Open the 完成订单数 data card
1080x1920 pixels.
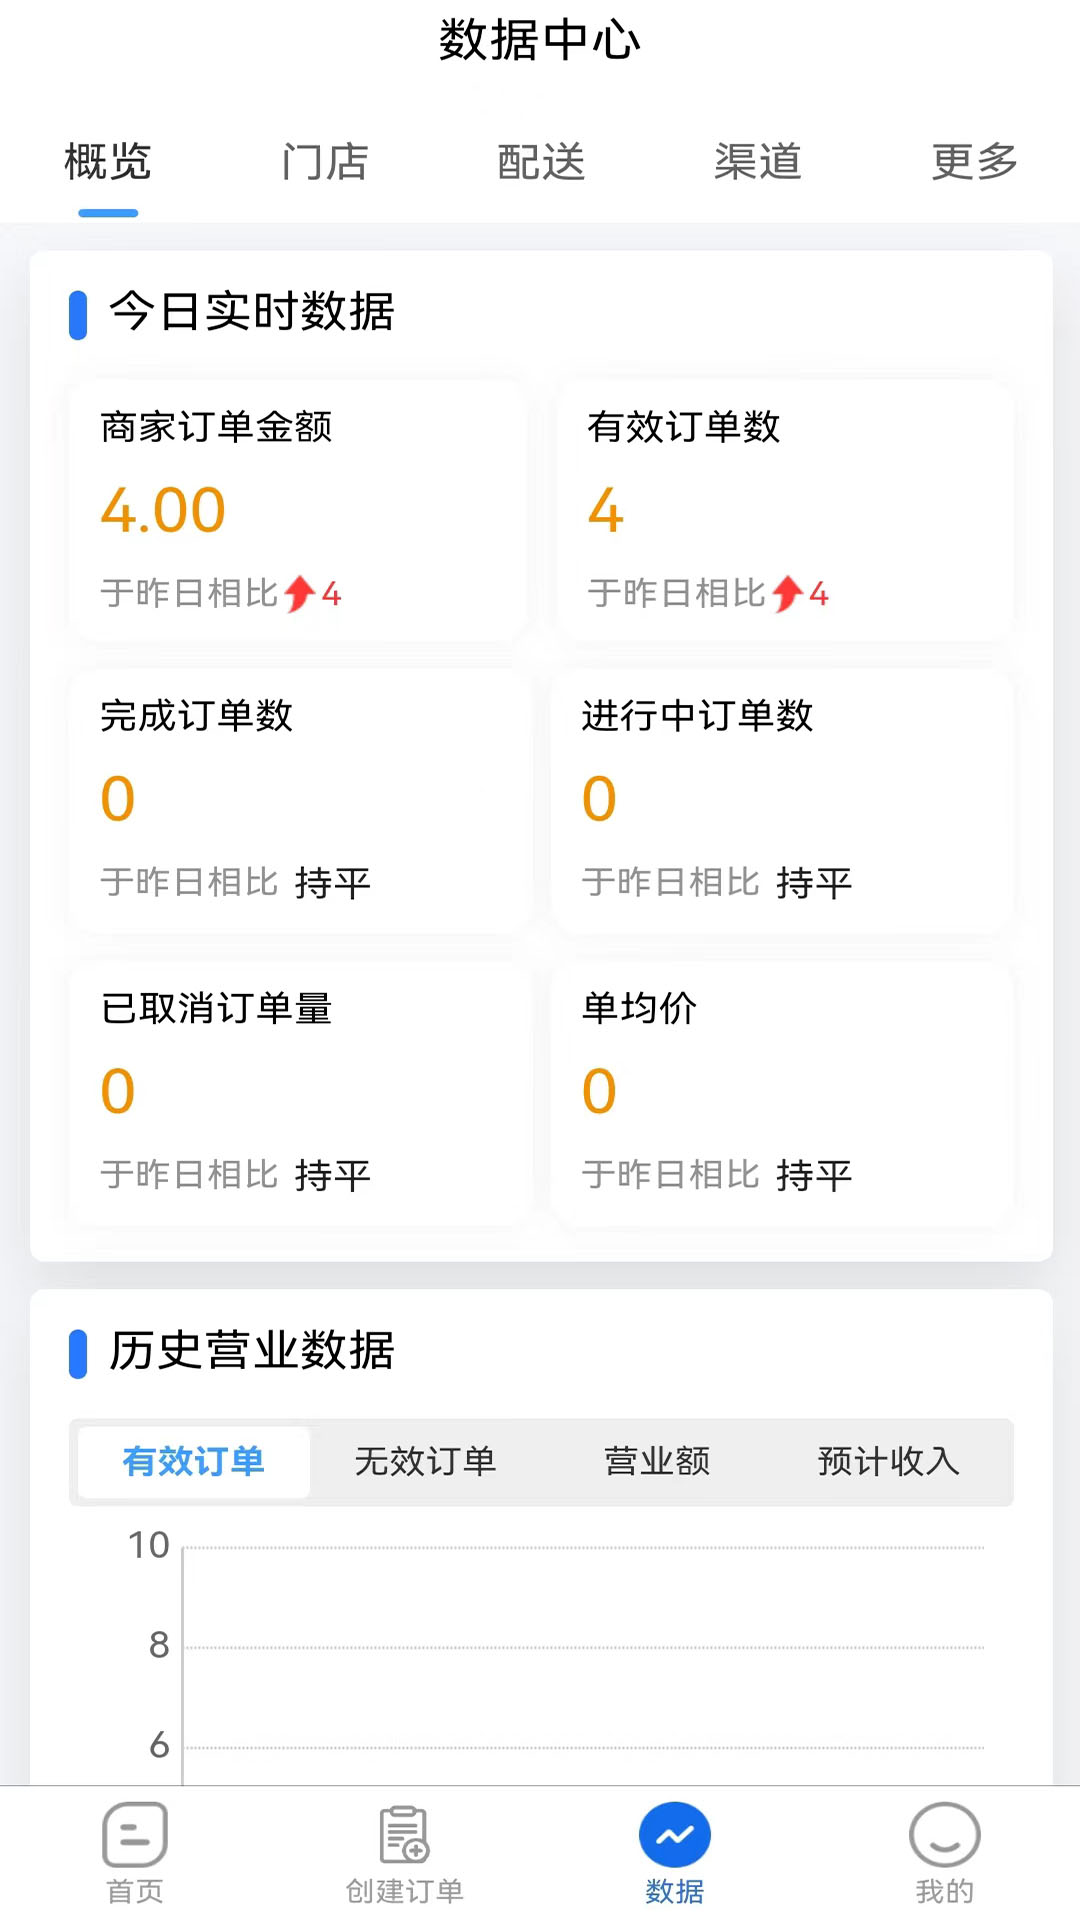[x=297, y=800]
